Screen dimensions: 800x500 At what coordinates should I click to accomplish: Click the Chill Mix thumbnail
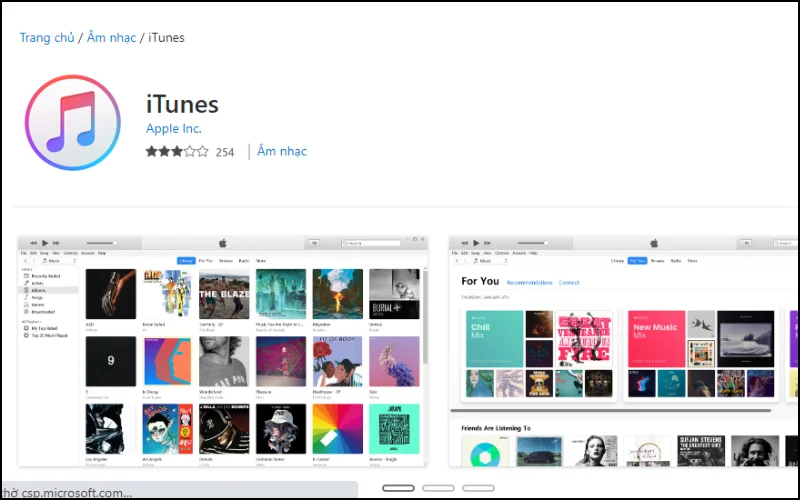coord(494,339)
